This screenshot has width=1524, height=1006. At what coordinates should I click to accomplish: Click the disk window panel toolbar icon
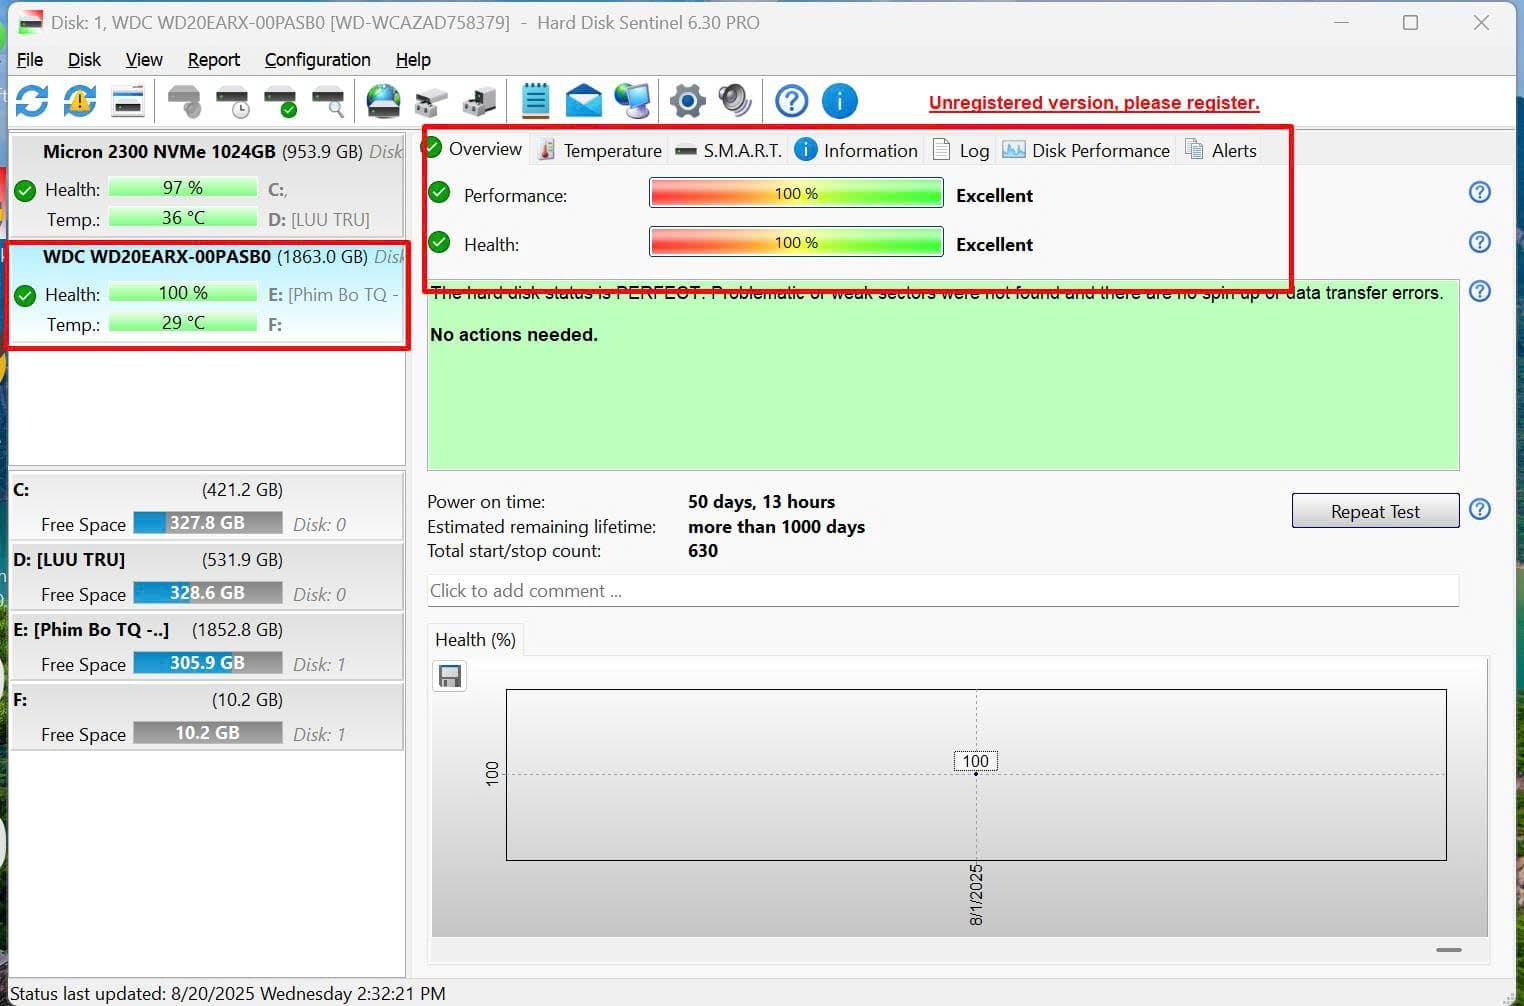pyautogui.click(x=128, y=101)
